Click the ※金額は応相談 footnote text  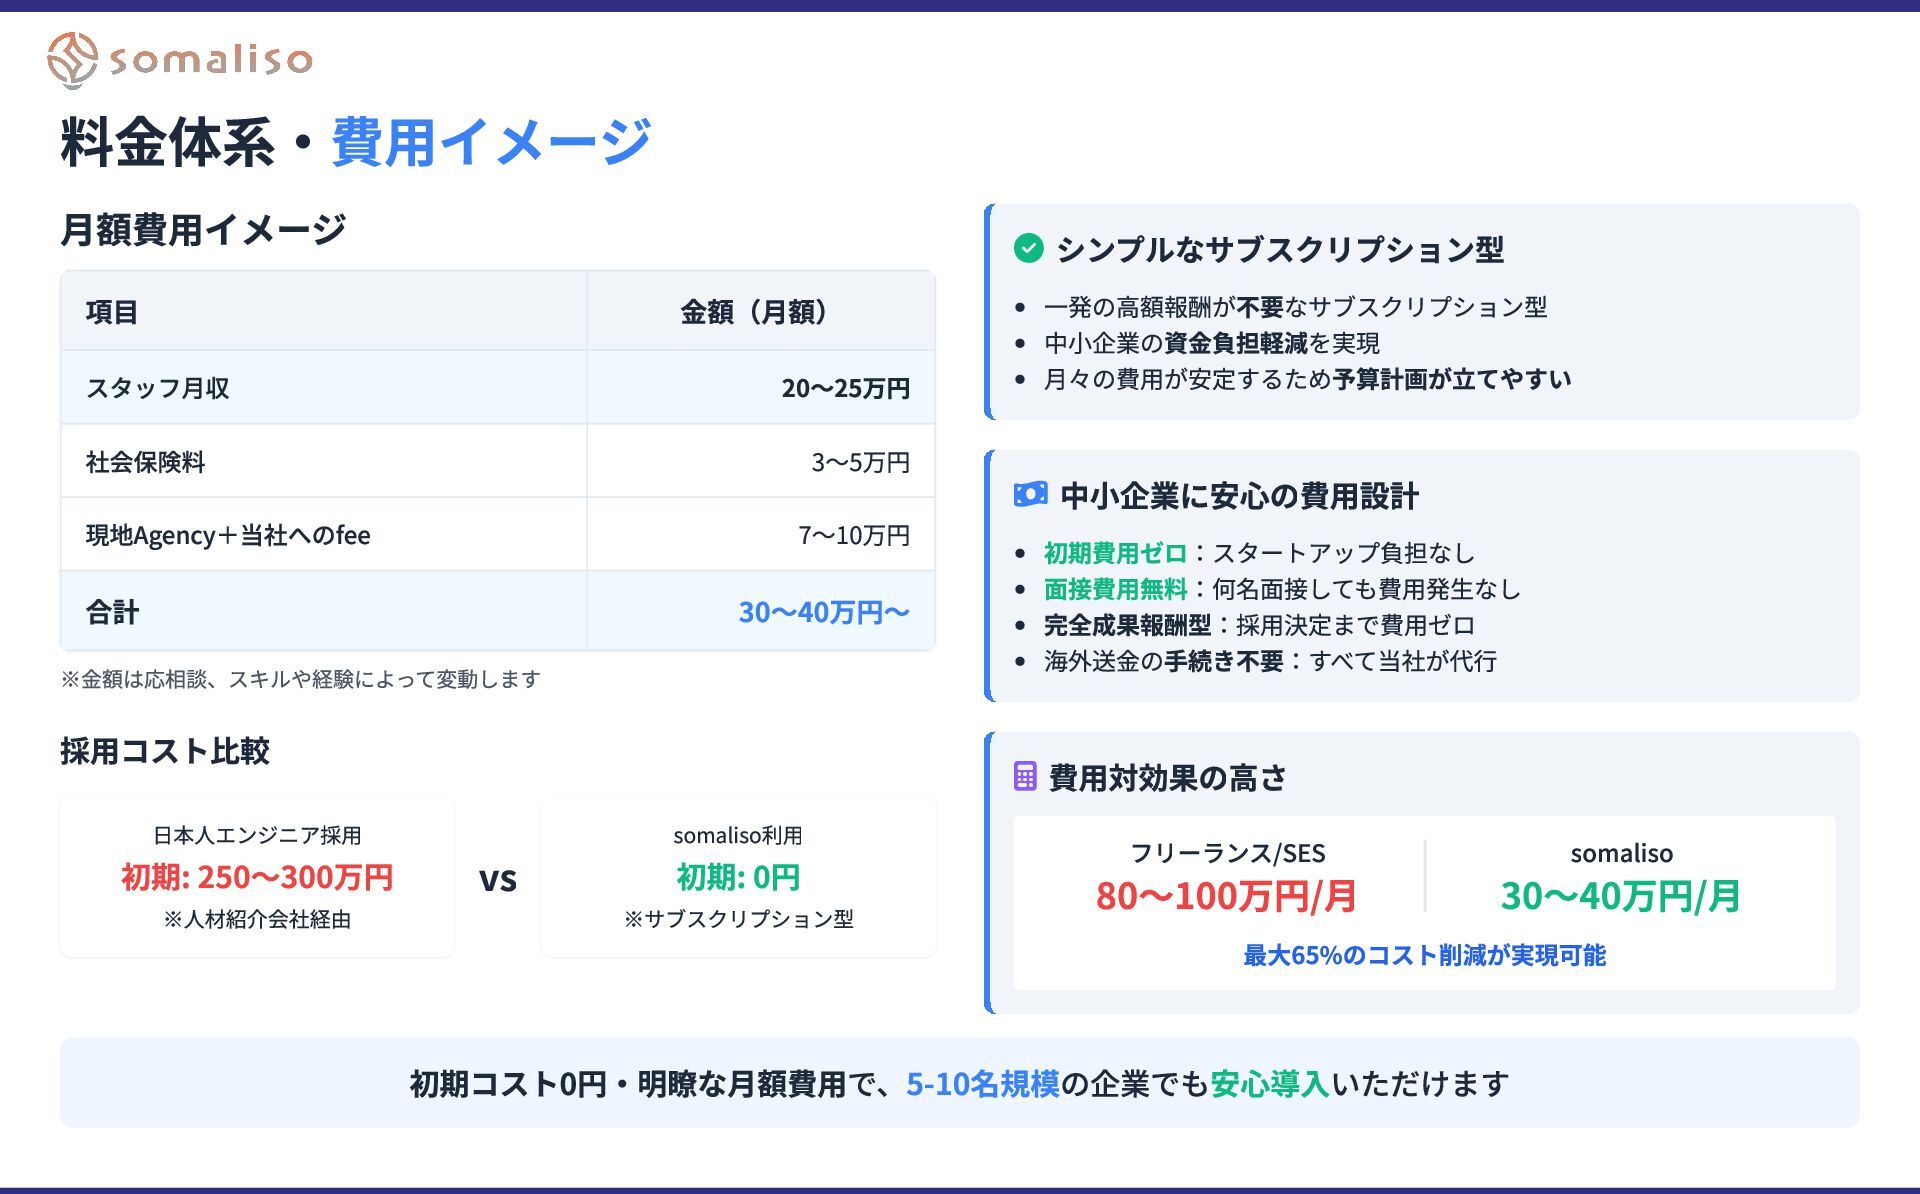coord(300,679)
